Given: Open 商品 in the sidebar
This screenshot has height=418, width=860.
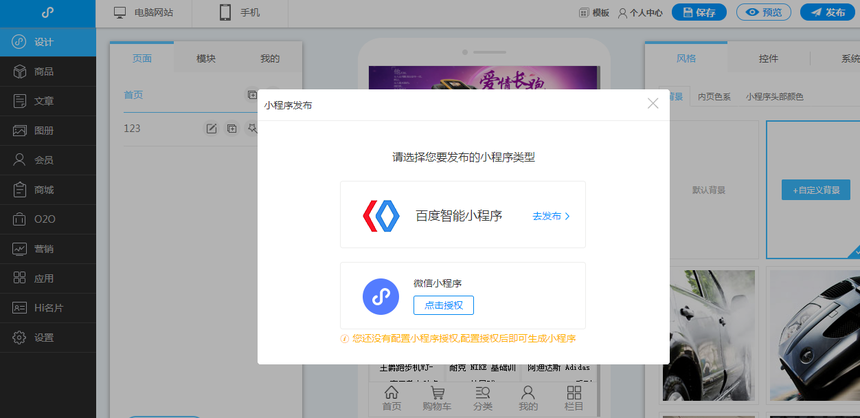Looking at the screenshot, I should click(48, 71).
